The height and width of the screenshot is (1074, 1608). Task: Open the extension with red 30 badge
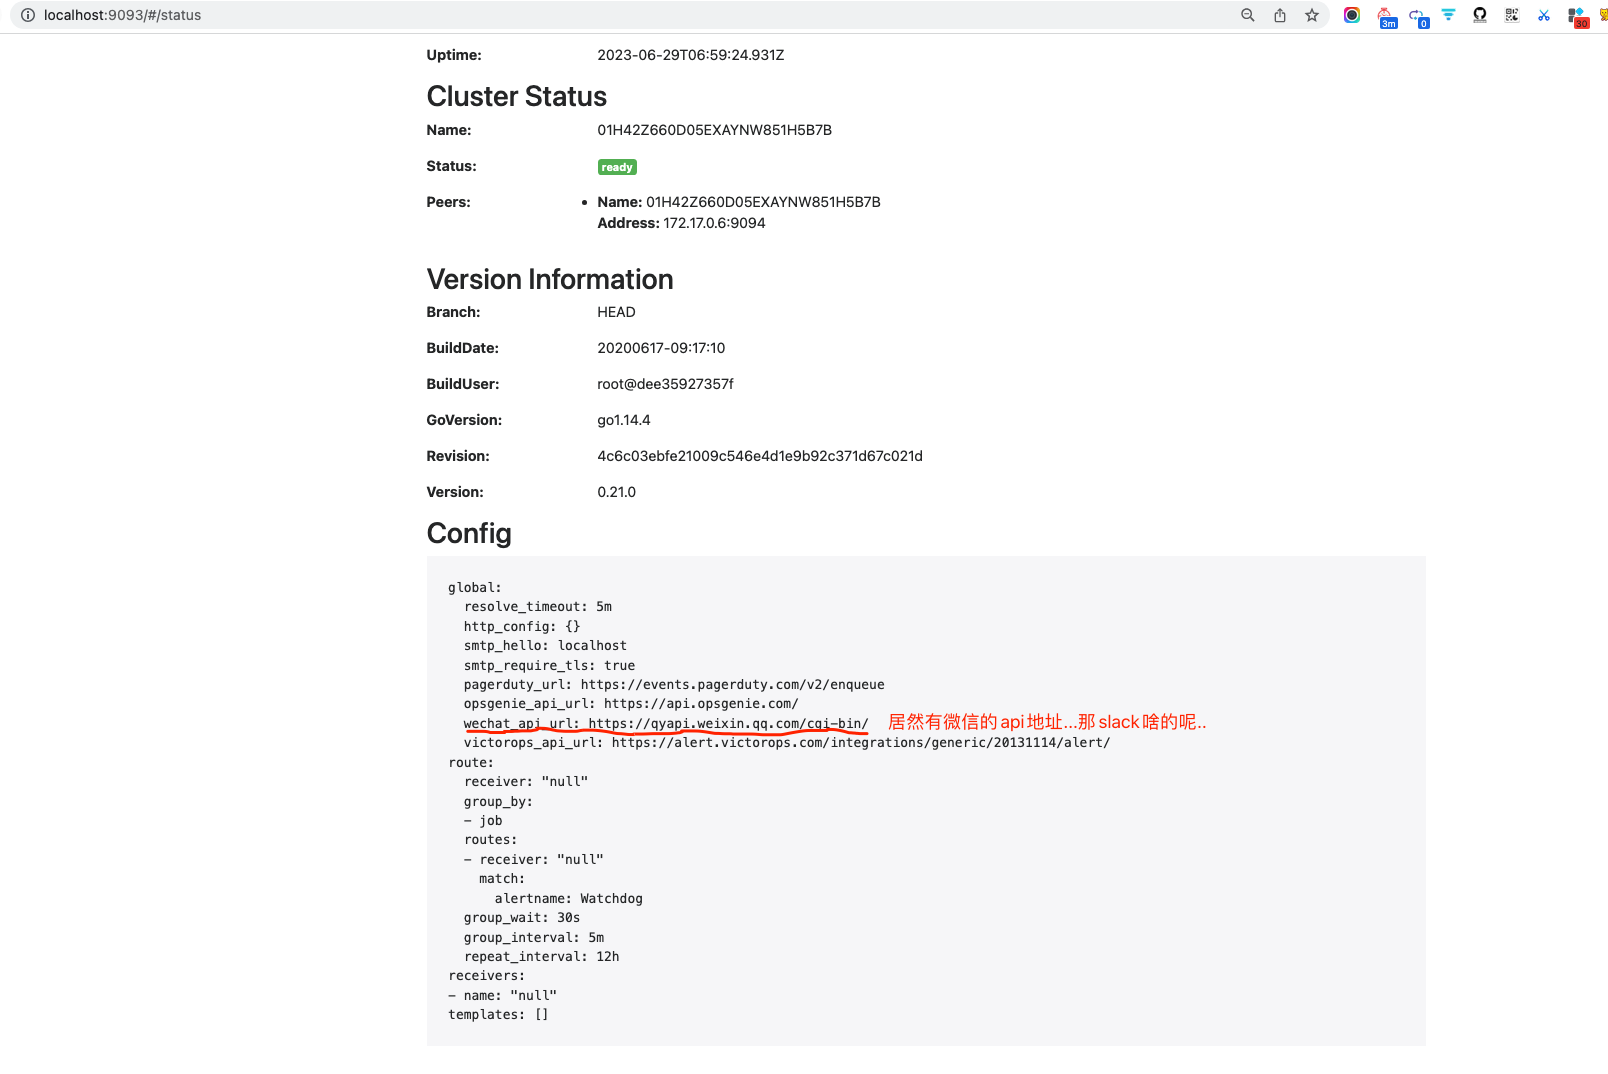pos(1577,17)
